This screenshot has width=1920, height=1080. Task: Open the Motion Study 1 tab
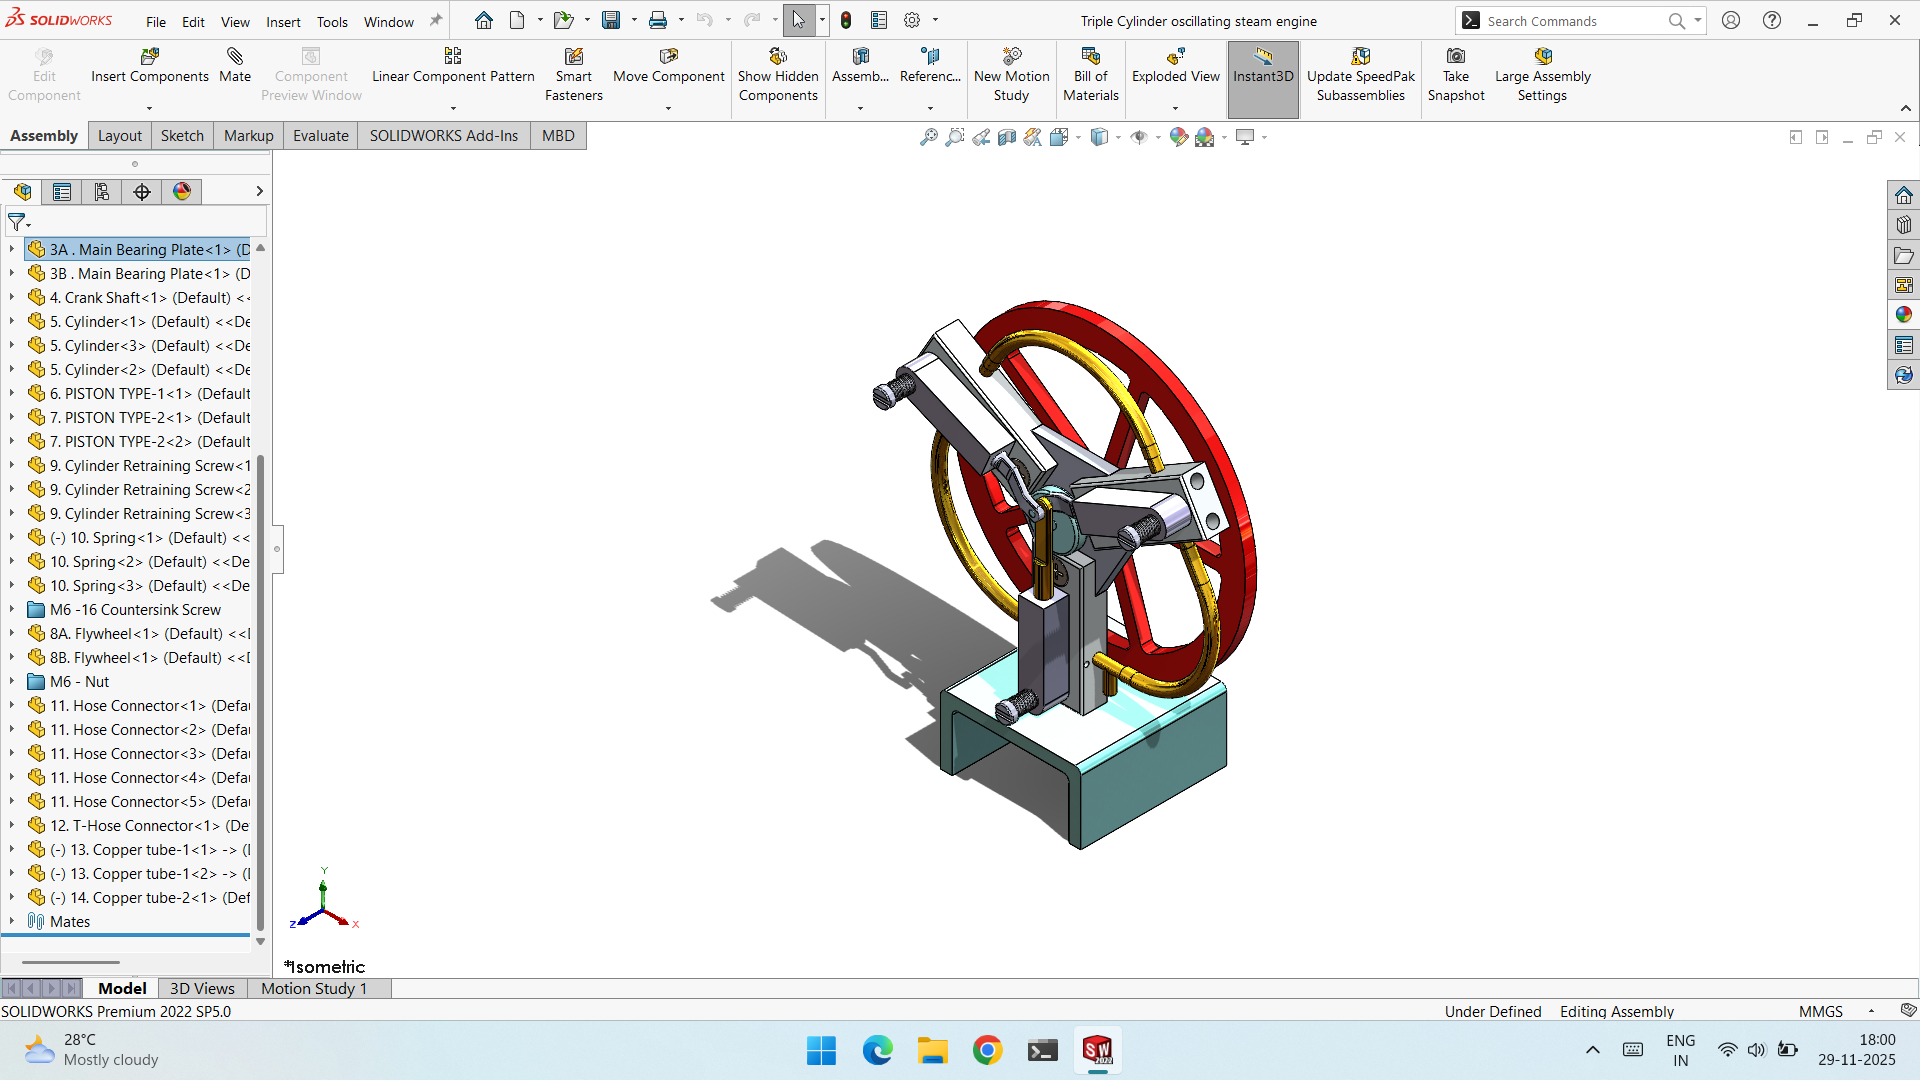pos(314,988)
